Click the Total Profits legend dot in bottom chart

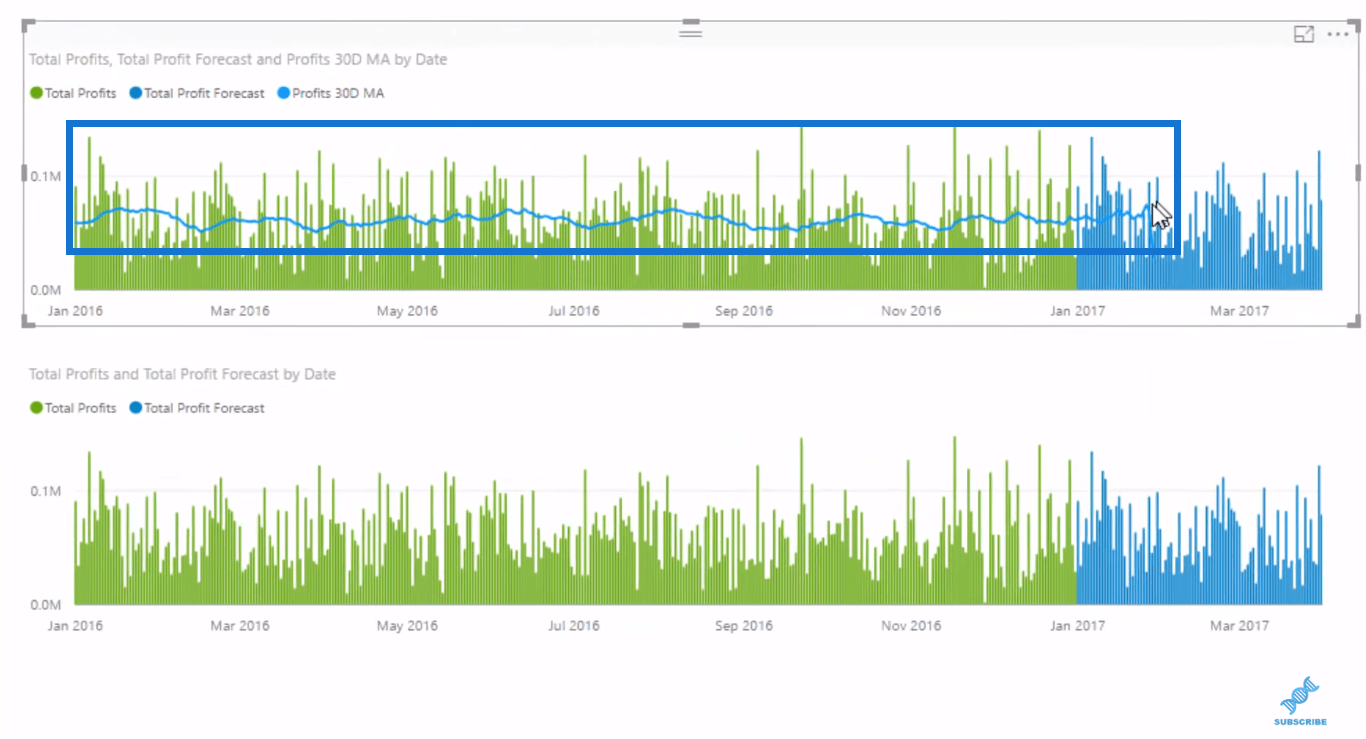(x=36, y=408)
